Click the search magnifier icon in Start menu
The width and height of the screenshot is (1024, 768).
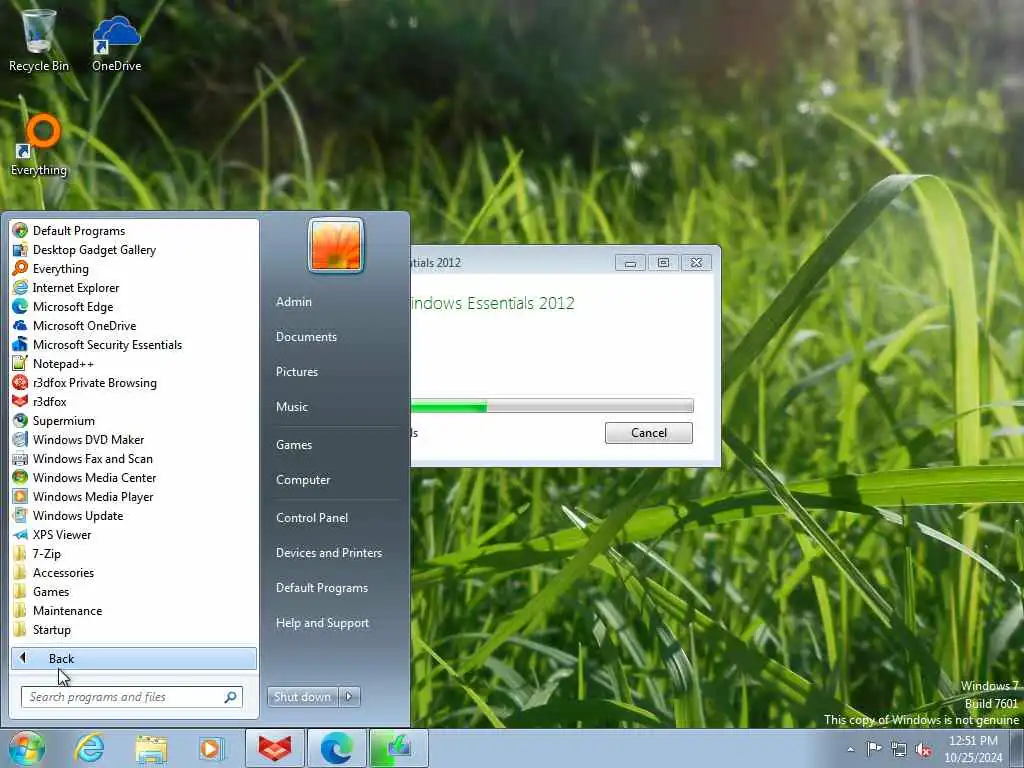point(231,697)
